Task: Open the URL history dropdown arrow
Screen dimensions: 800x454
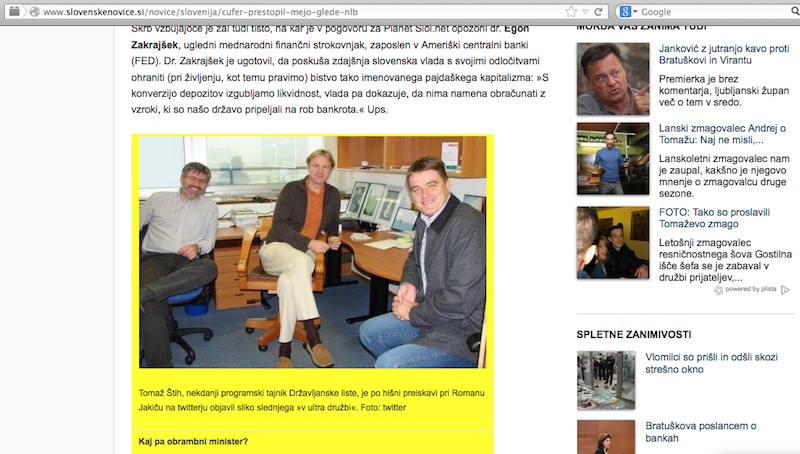Action: tap(585, 12)
